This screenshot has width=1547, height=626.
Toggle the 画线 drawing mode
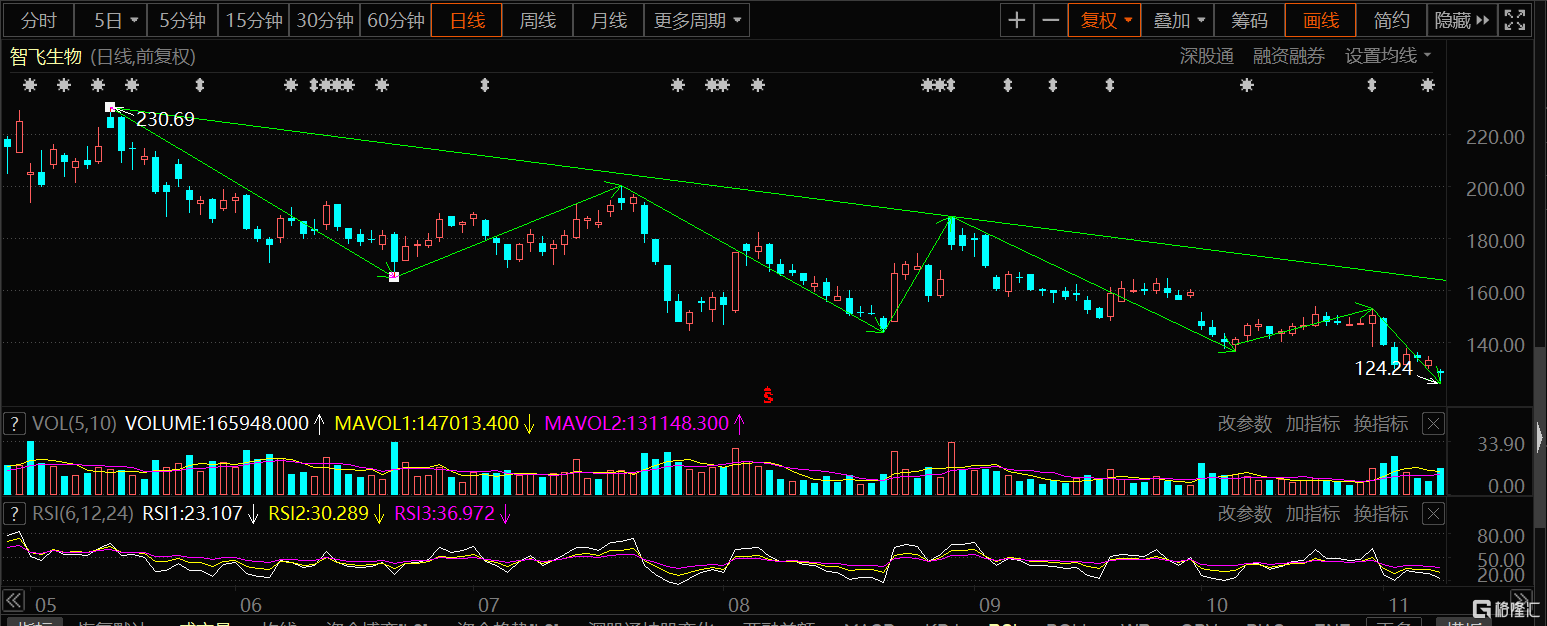(1321, 20)
